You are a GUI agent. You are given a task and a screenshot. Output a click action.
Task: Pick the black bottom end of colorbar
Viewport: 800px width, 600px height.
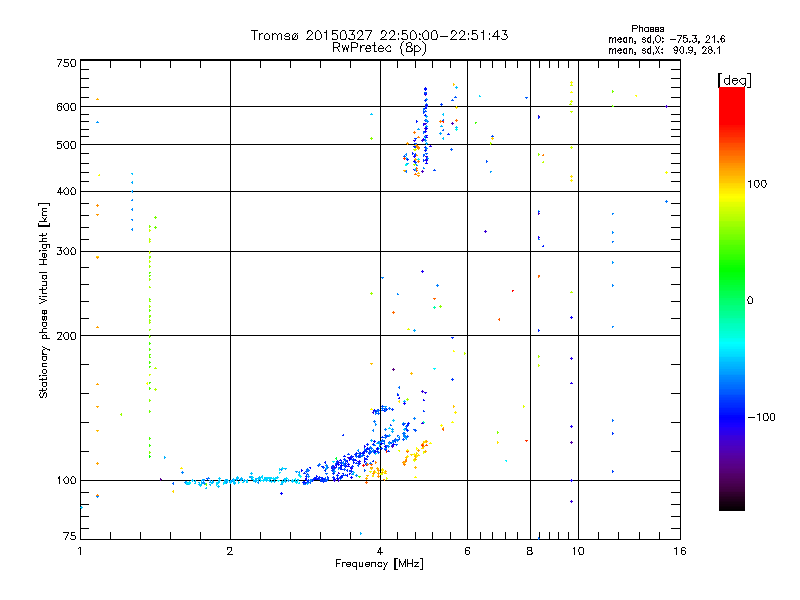click(731, 505)
